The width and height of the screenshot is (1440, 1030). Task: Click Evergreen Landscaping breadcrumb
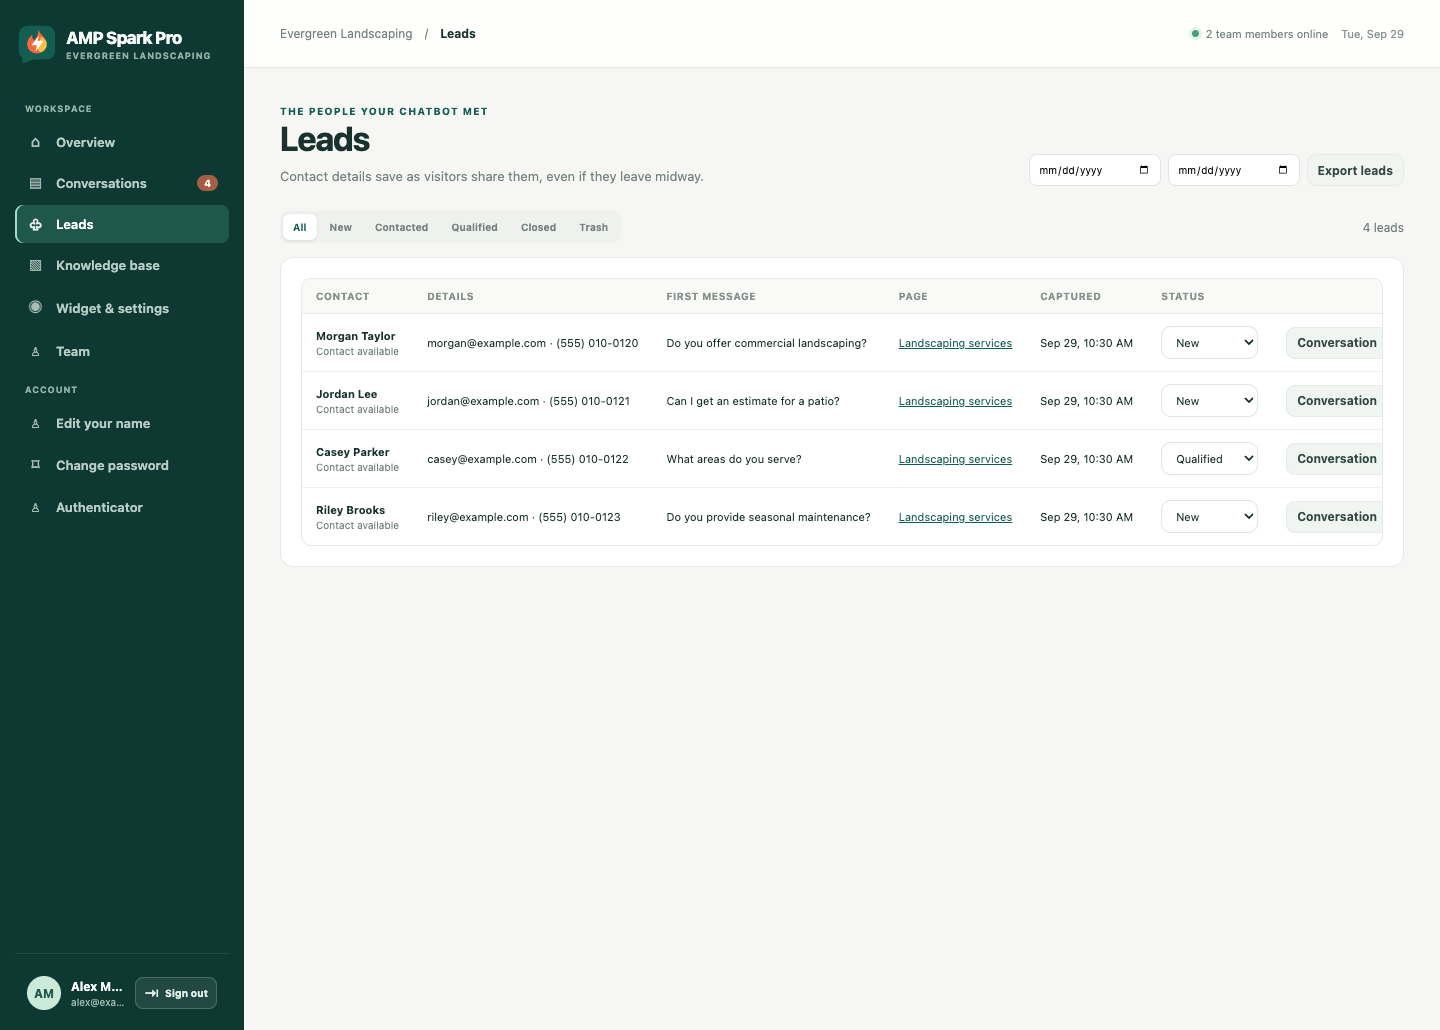coord(346,34)
